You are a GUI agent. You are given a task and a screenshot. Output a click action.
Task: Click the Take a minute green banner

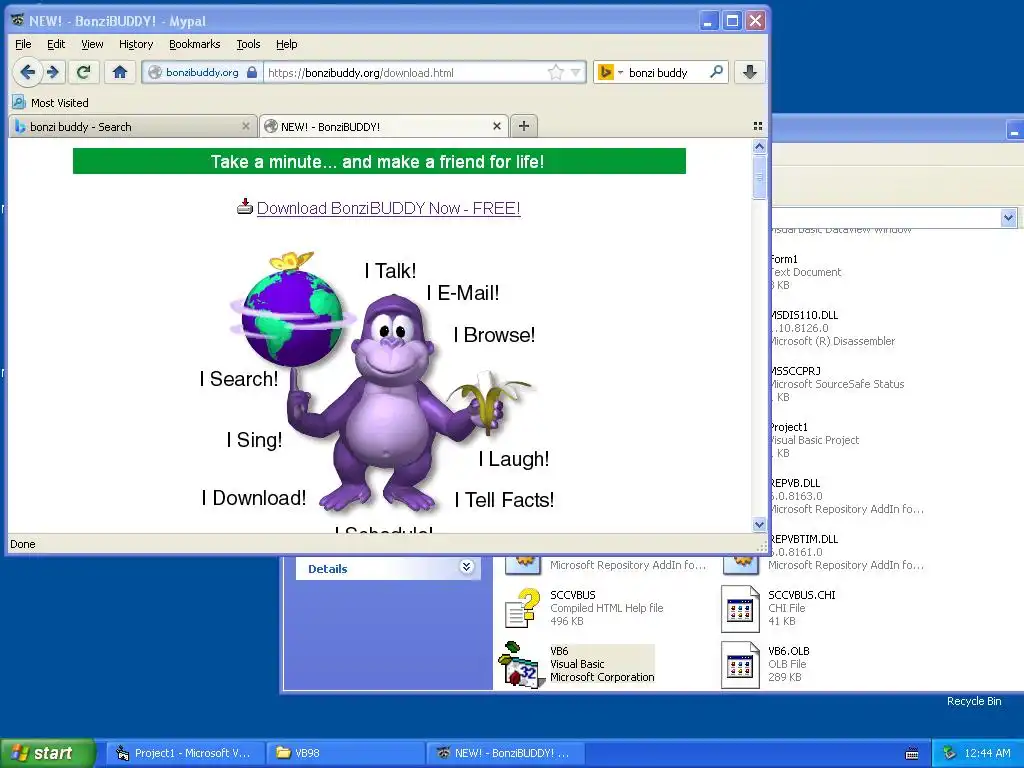pos(379,161)
